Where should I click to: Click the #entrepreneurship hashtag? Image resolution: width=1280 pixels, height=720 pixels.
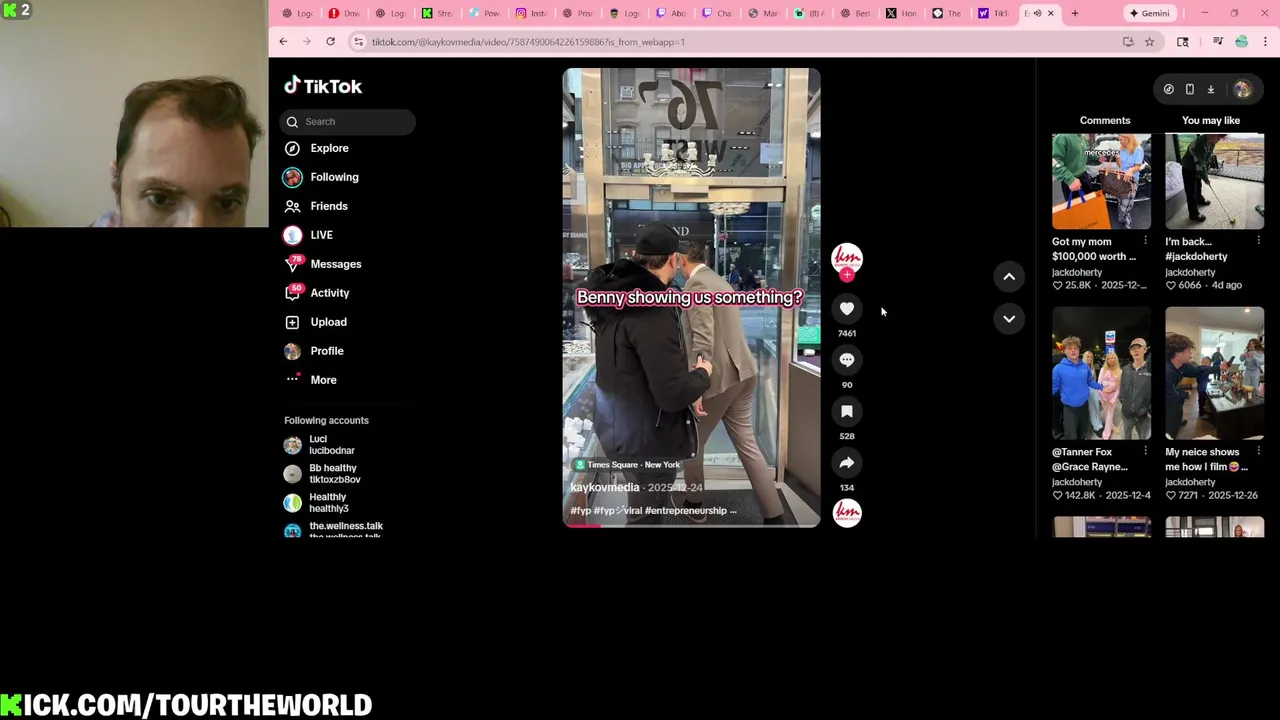click(x=685, y=511)
